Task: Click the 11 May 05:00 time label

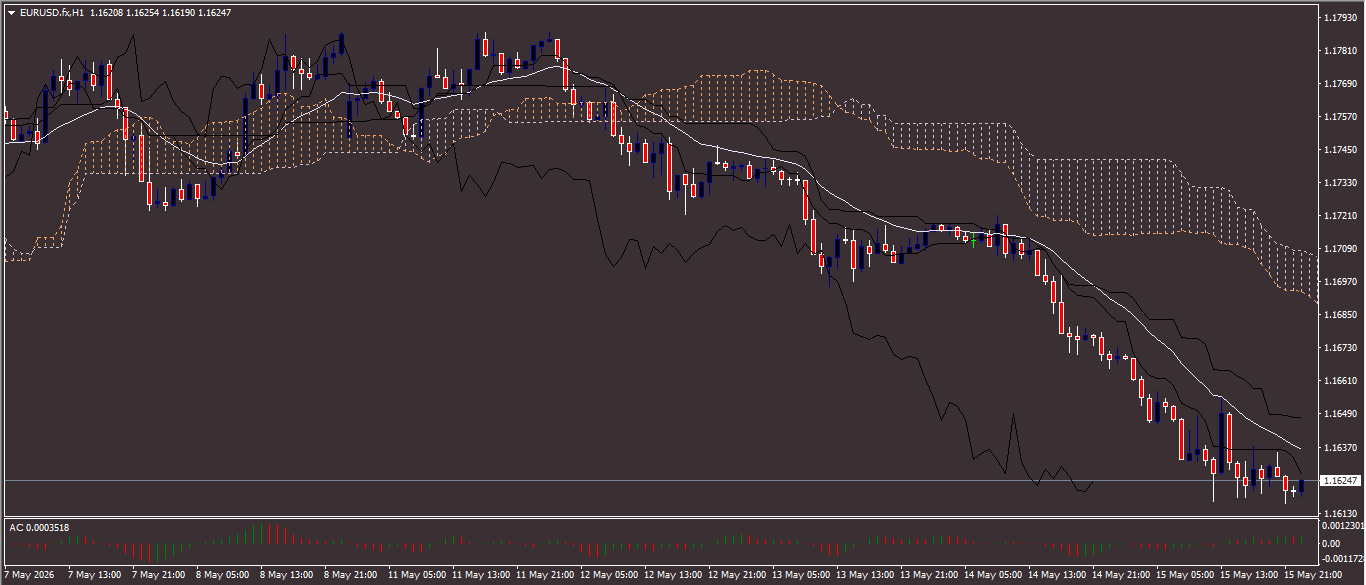Action: point(417,576)
